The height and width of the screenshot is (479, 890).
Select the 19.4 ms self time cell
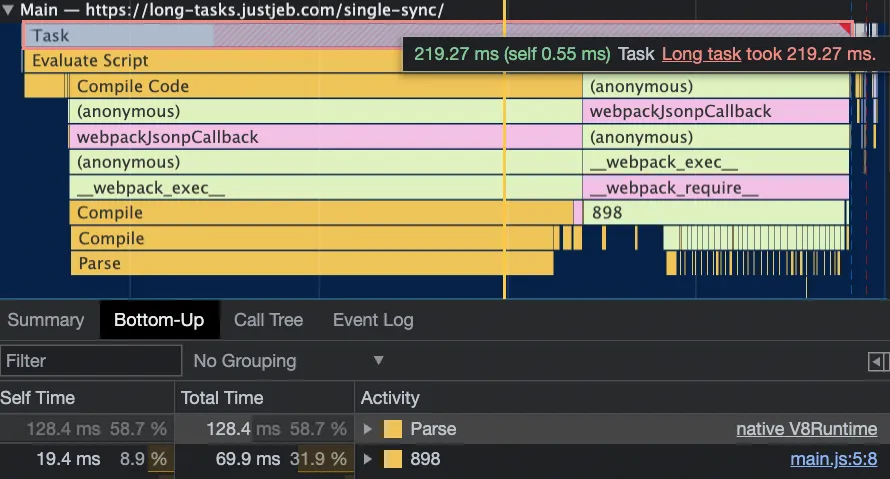coord(87,459)
